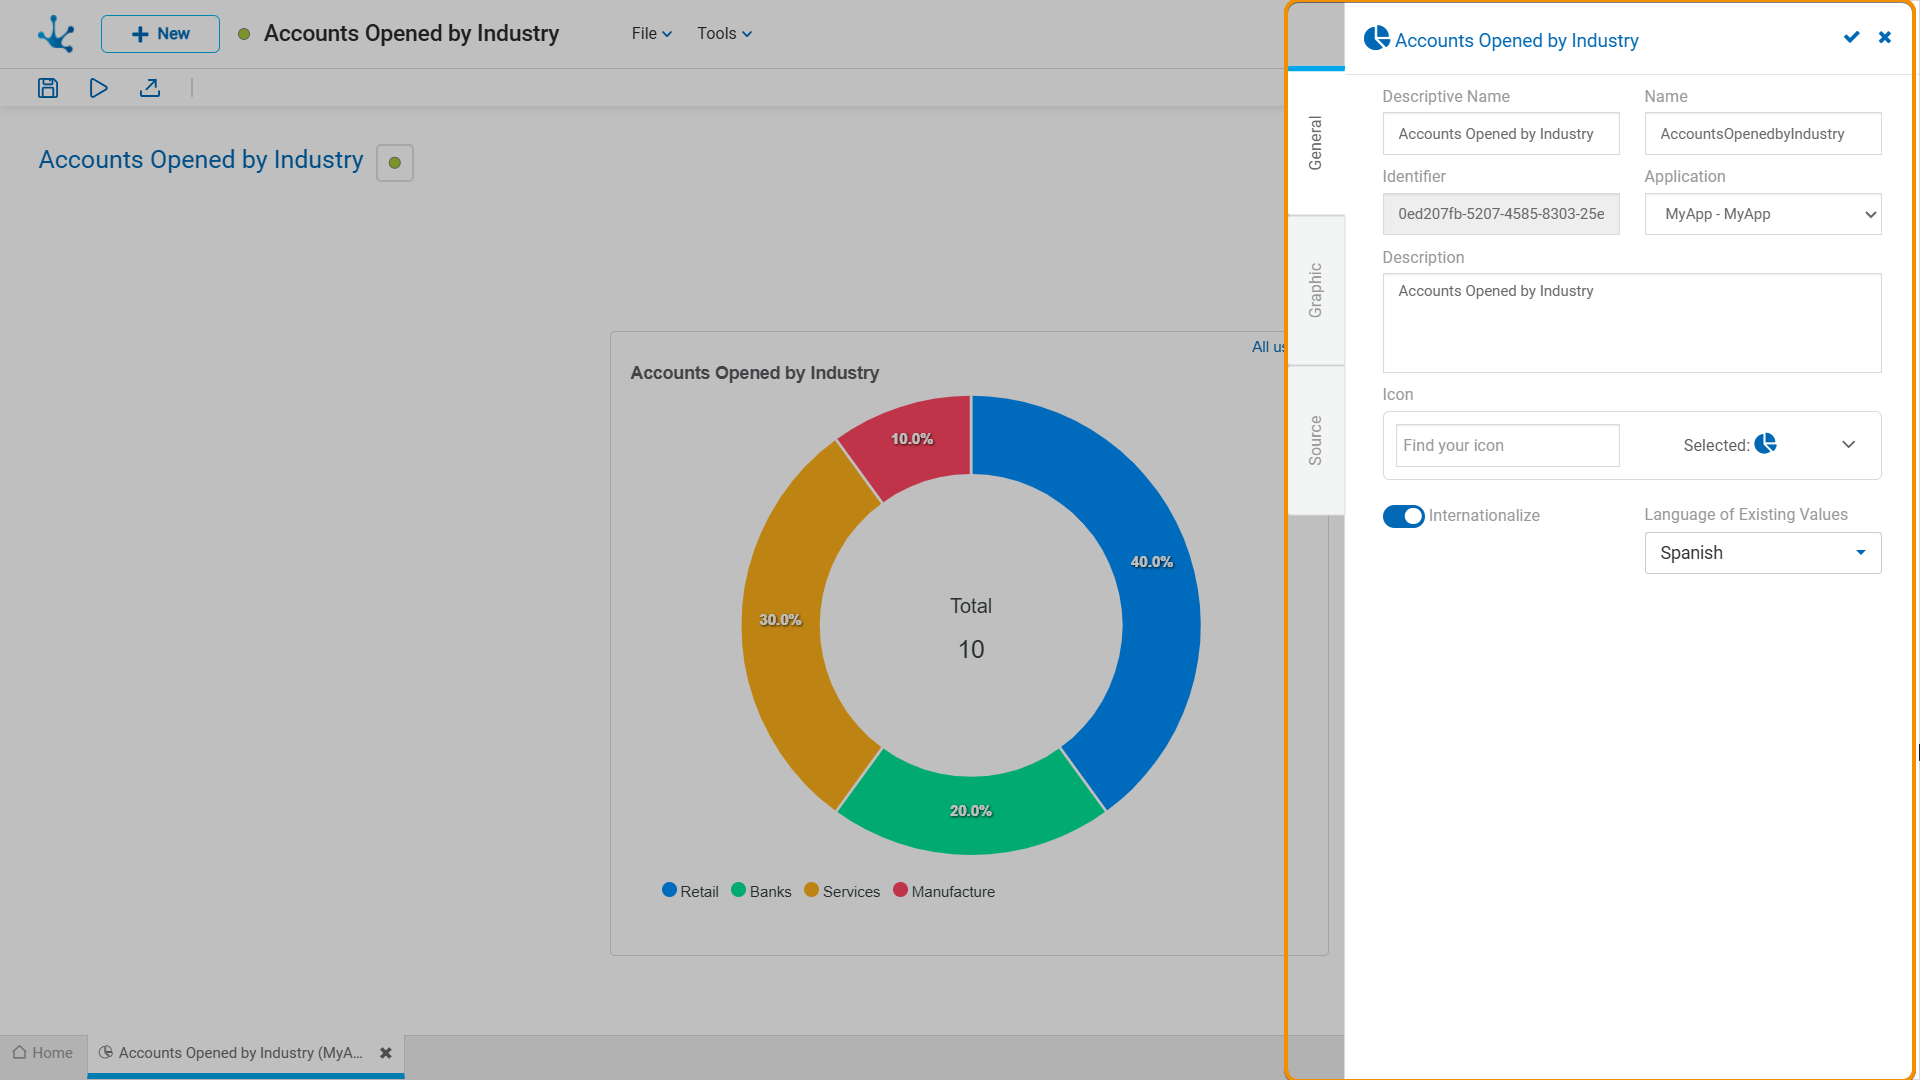Click the play/run icon
Image resolution: width=1920 pixels, height=1080 pixels.
click(98, 88)
